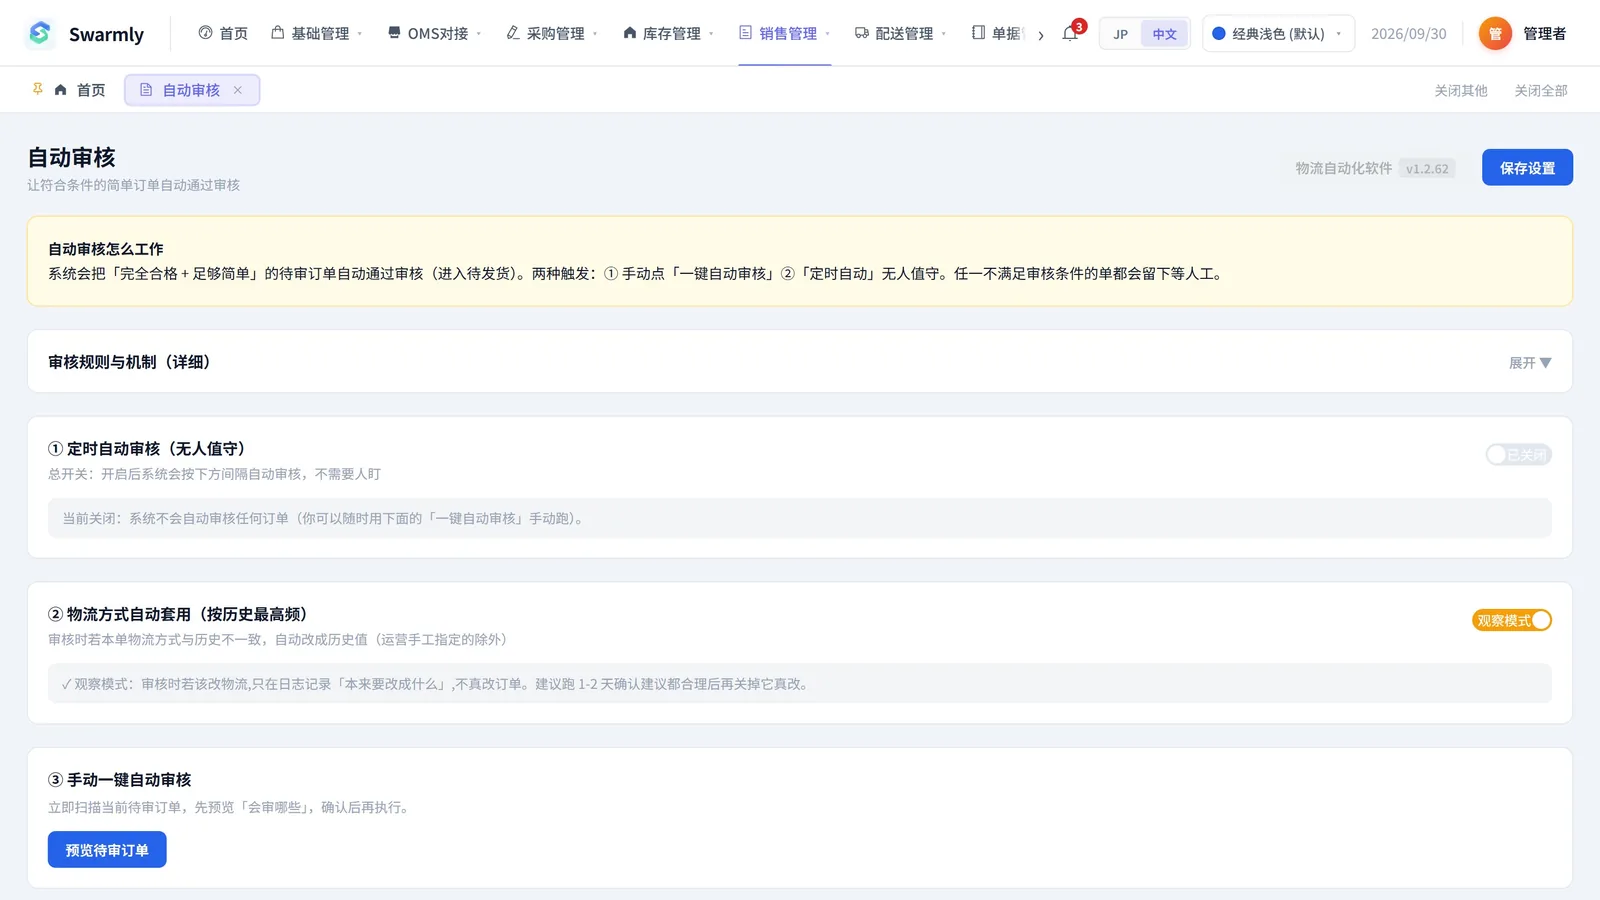The width and height of the screenshot is (1600, 900).
Task: Click the 管理者 user name
Action: point(1545,34)
